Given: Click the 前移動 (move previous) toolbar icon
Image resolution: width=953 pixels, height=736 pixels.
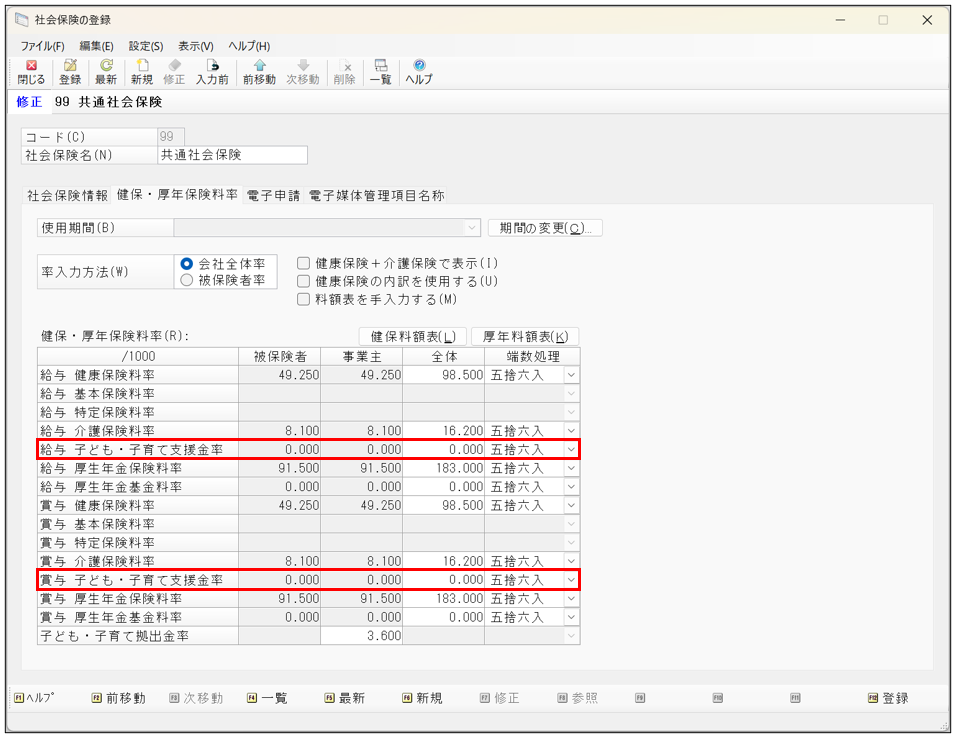Looking at the screenshot, I should (x=259, y=71).
